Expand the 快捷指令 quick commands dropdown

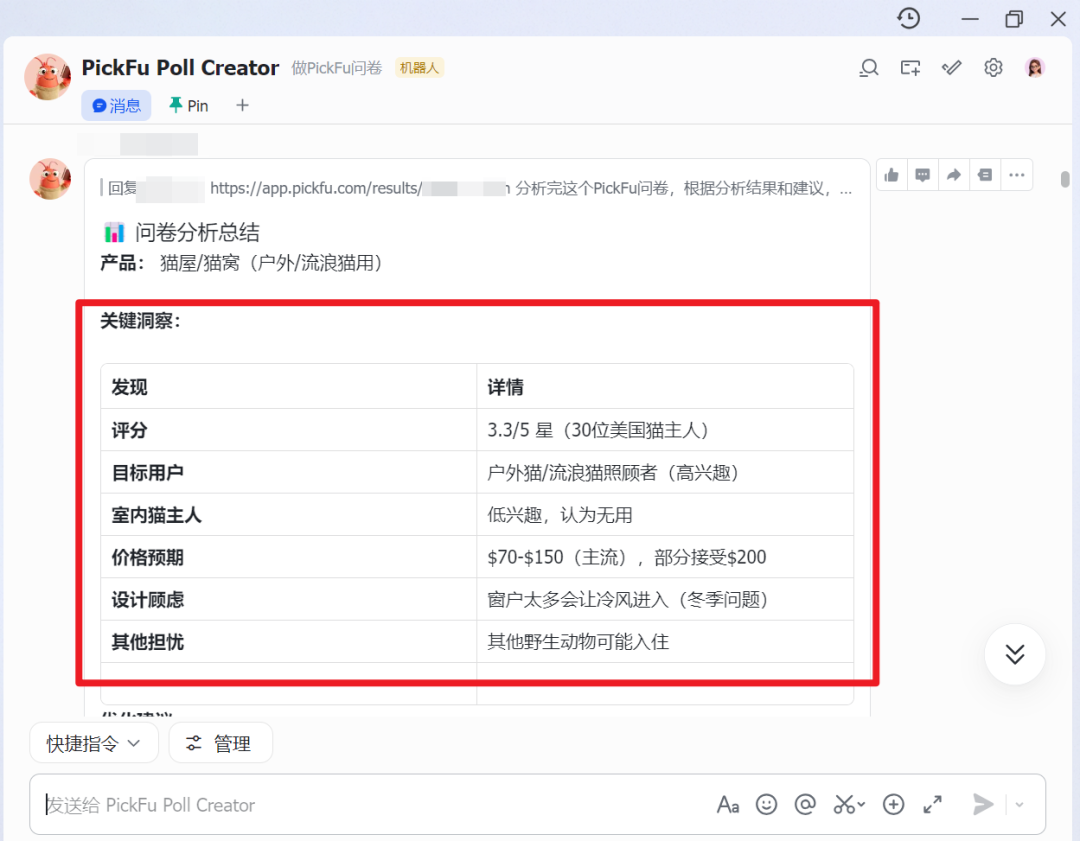94,742
